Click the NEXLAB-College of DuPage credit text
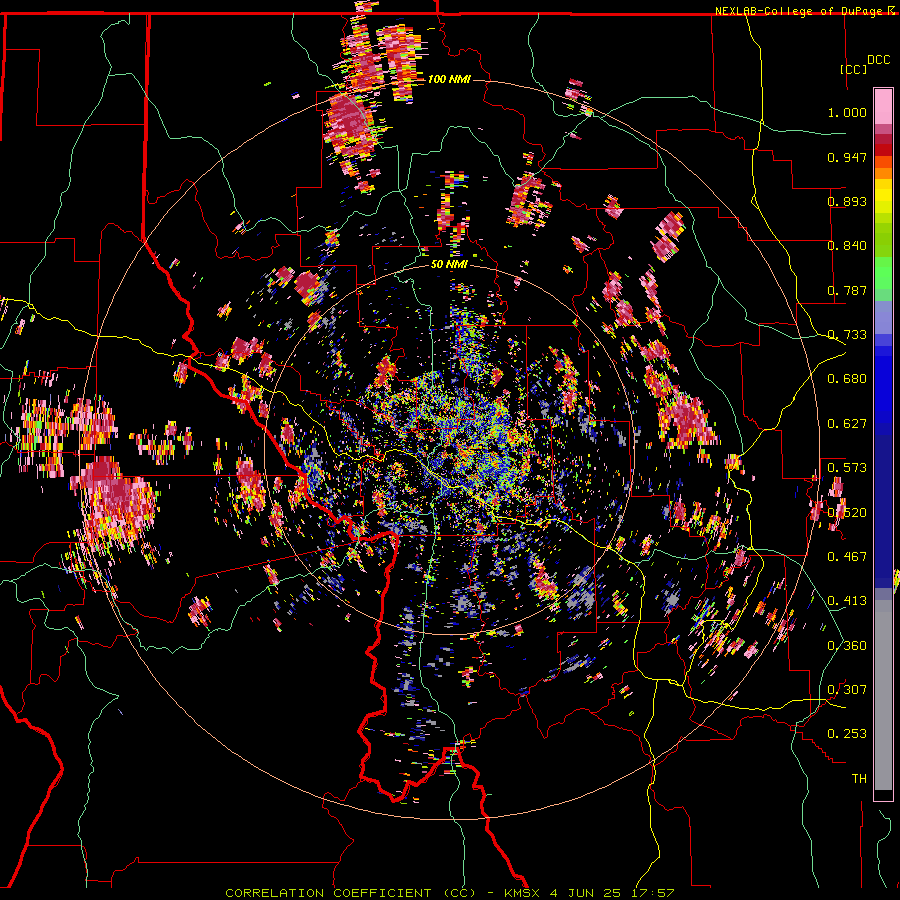Viewport: 900px width, 900px height. pos(801,11)
